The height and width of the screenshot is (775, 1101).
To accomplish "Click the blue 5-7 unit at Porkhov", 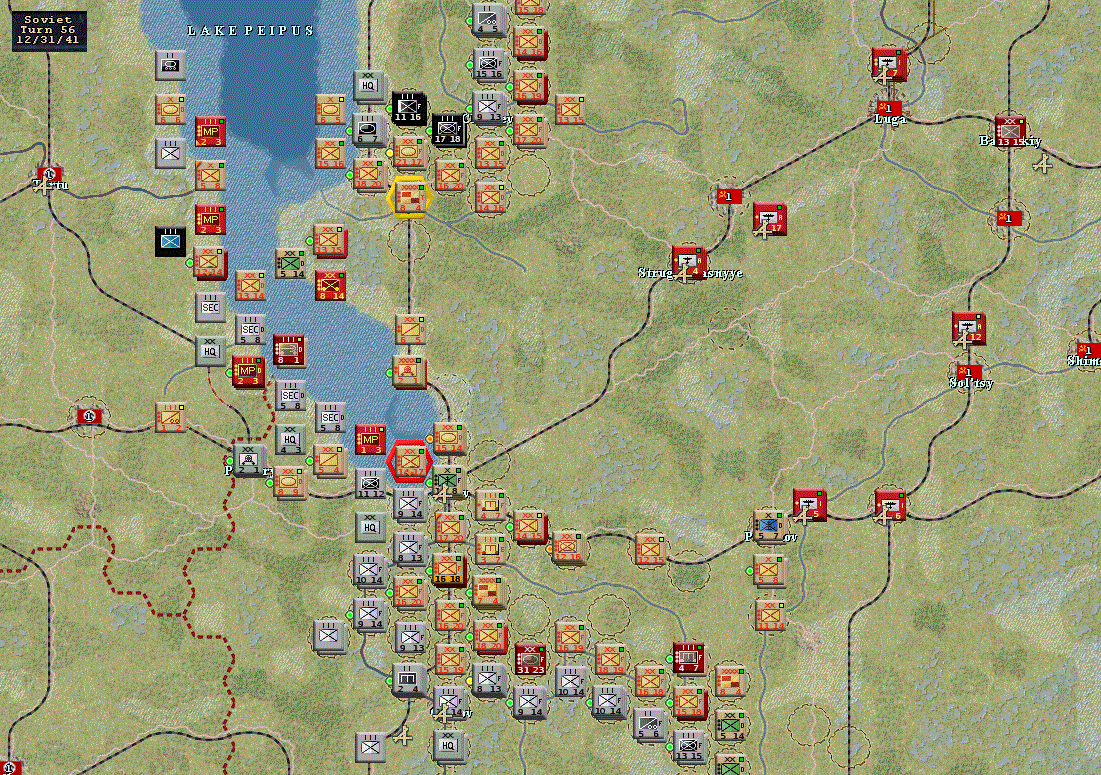I will pyautogui.click(x=769, y=526).
